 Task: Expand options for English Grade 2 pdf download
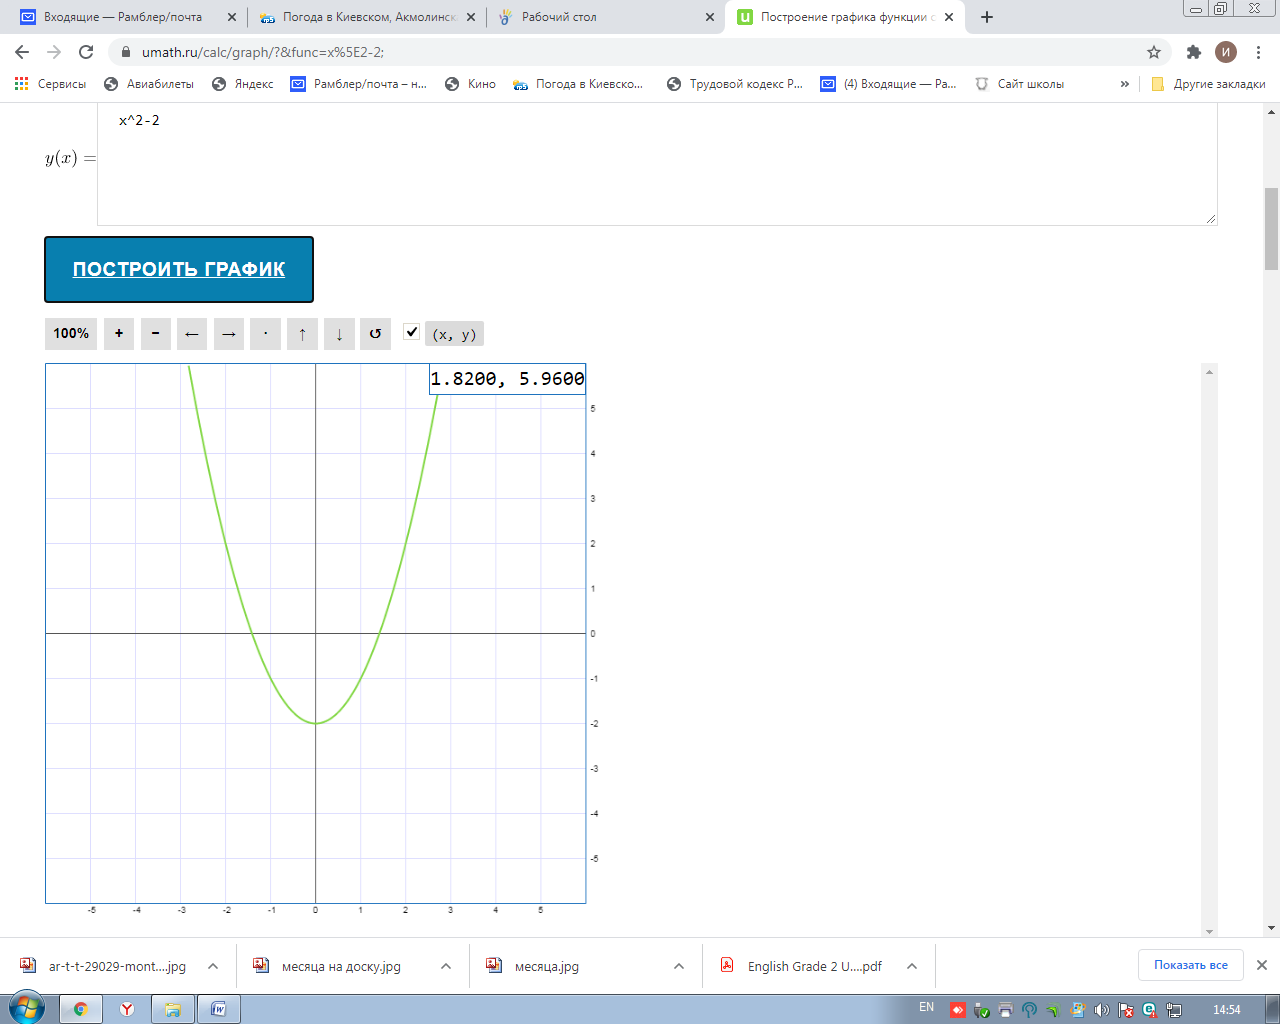[x=912, y=966]
